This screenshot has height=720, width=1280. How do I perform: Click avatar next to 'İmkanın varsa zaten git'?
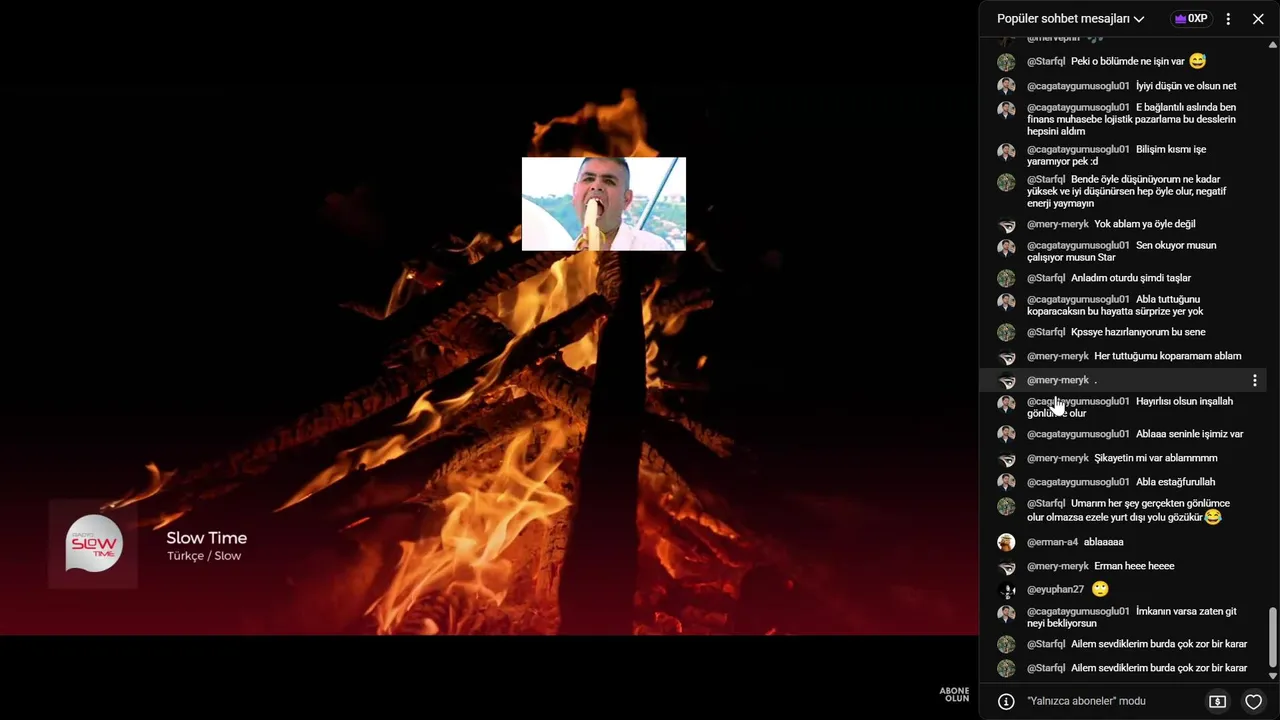pyautogui.click(x=1006, y=614)
